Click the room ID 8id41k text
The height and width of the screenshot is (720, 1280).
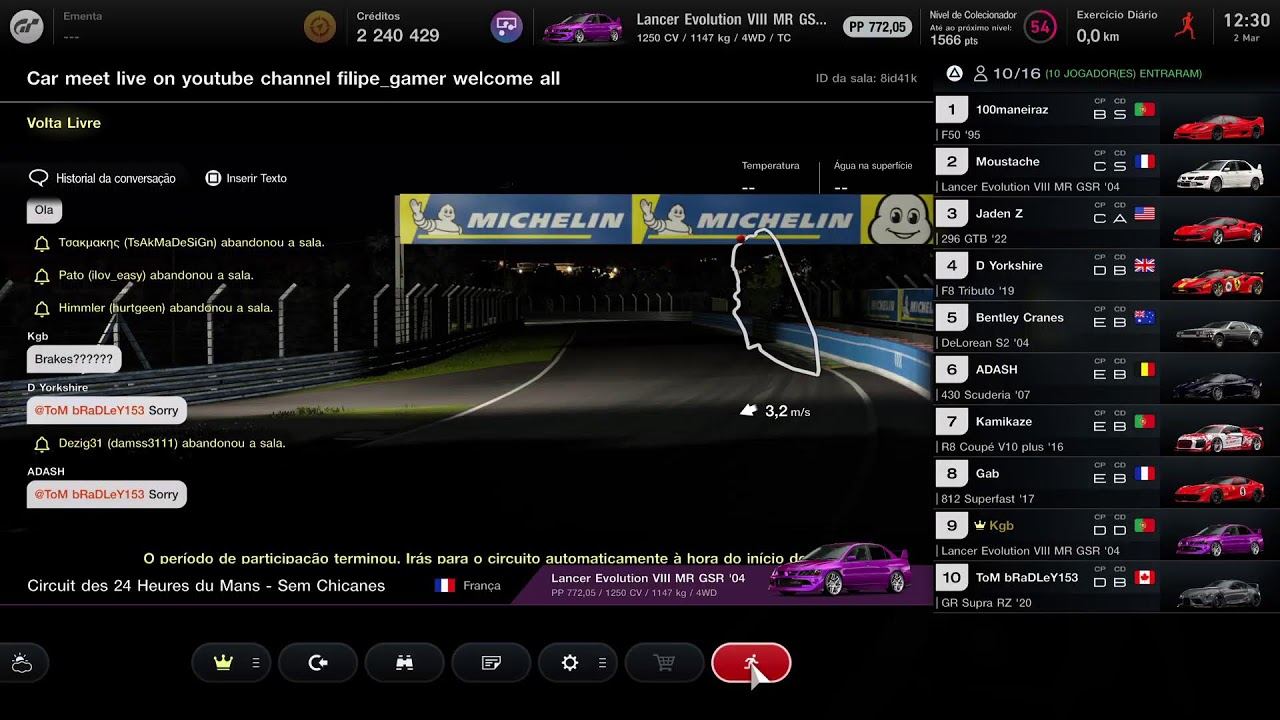click(866, 78)
